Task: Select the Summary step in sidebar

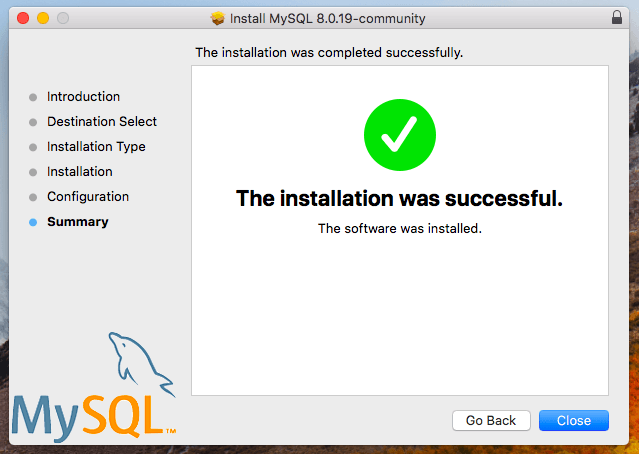Action: [77, 222]
